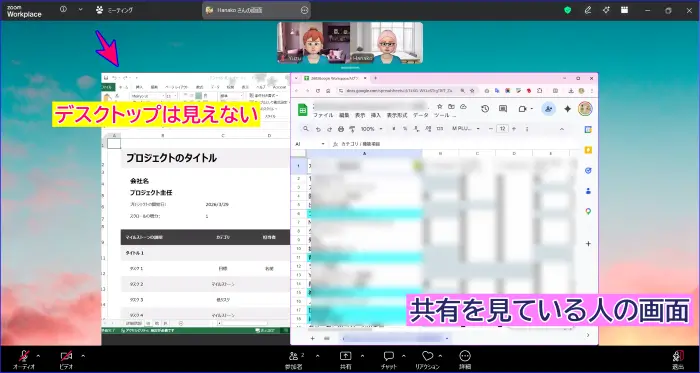Image resolution: width=700 pixels, height=373 pixels.
Task: Select the red-haired participant's video thumbnail
Action: coord(313,43)
